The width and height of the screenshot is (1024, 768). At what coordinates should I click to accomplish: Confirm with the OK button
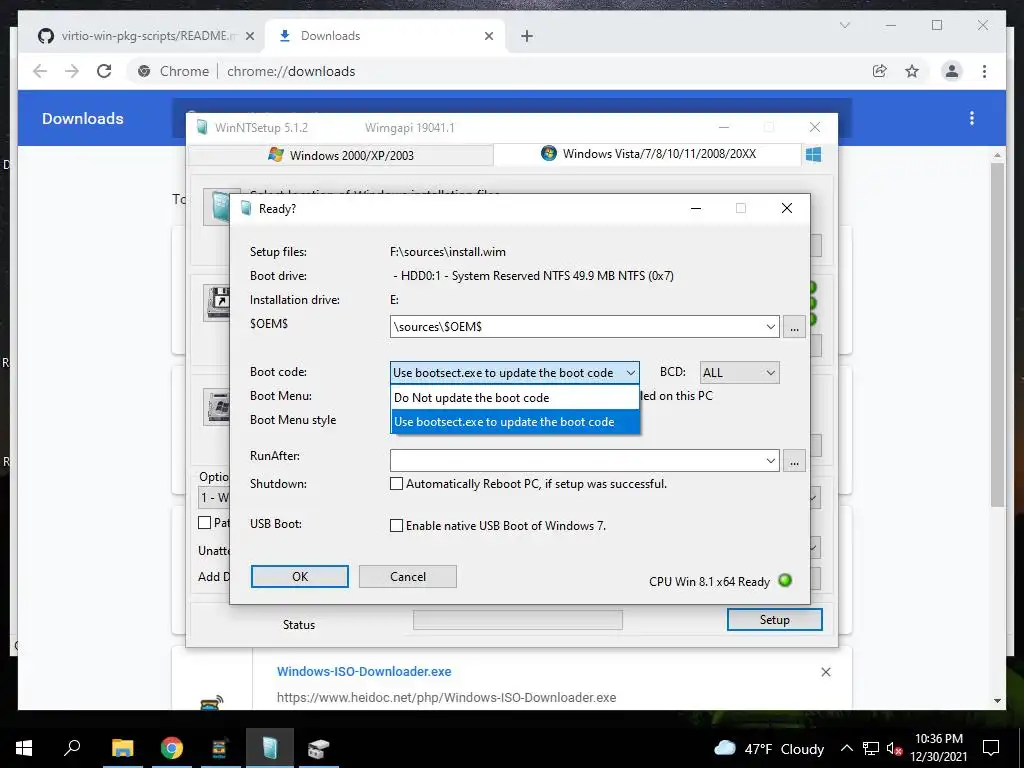300,577
